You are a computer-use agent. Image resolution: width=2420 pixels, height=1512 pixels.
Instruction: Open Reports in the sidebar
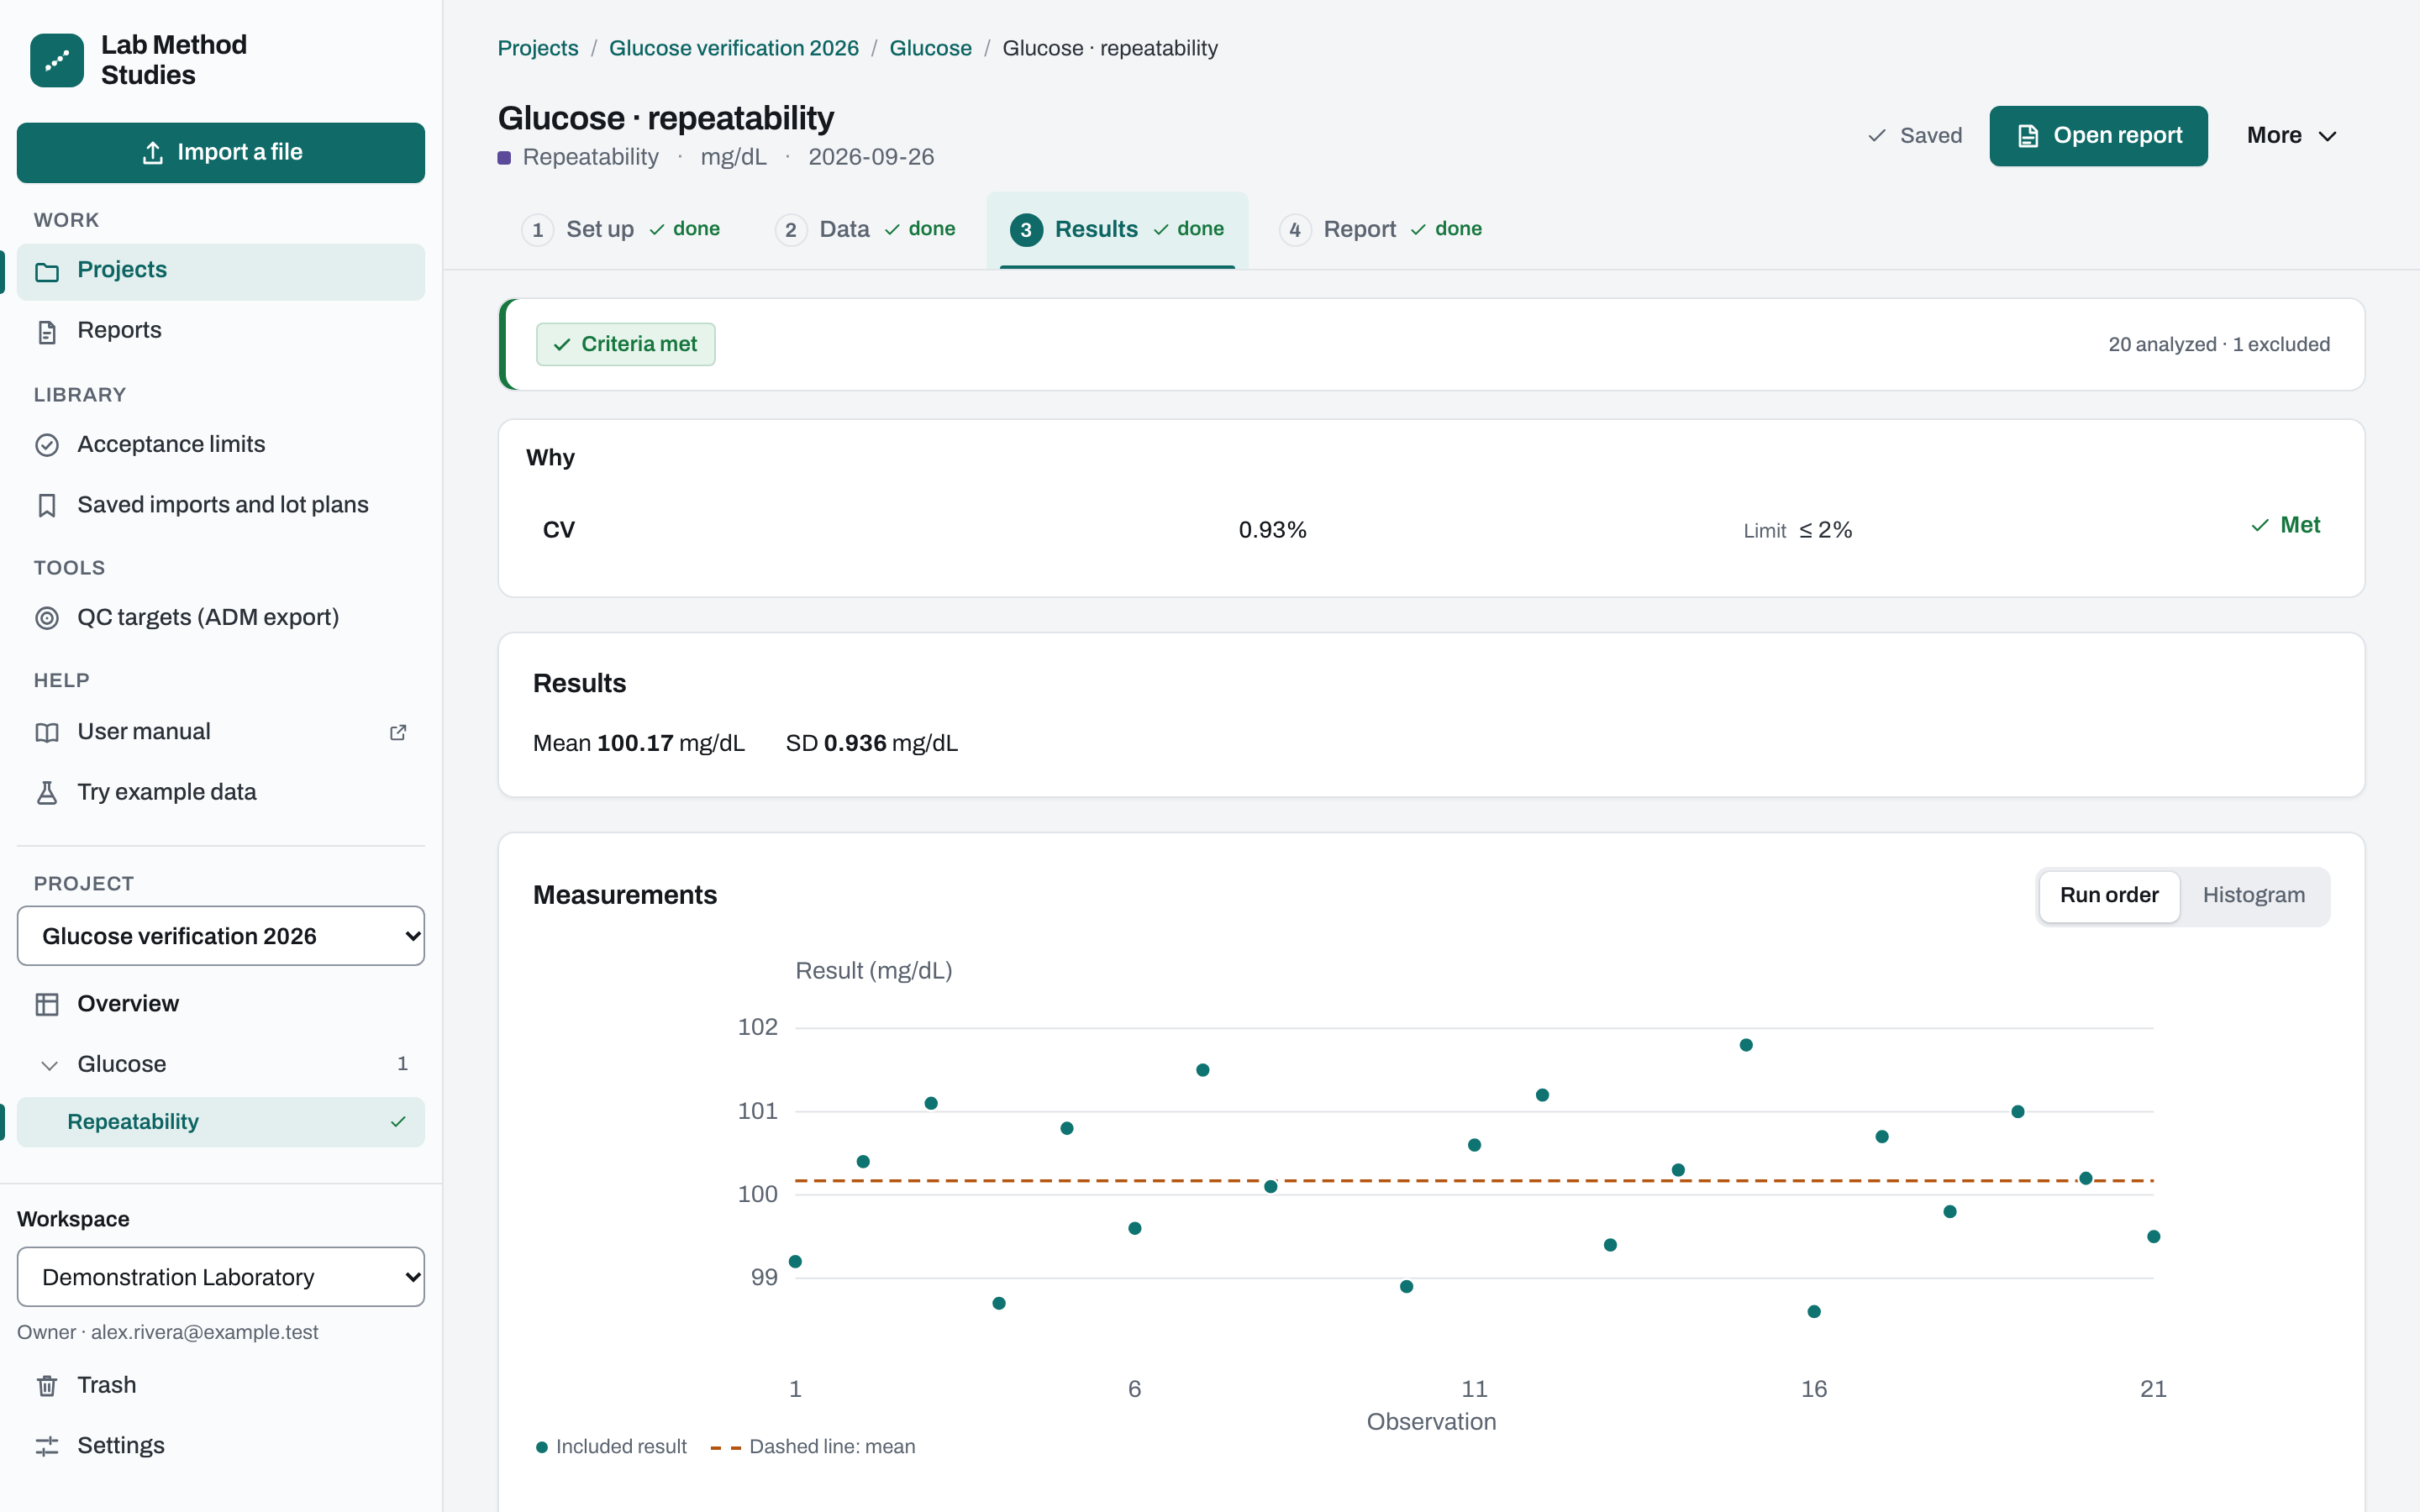click(x=221, y=331)
